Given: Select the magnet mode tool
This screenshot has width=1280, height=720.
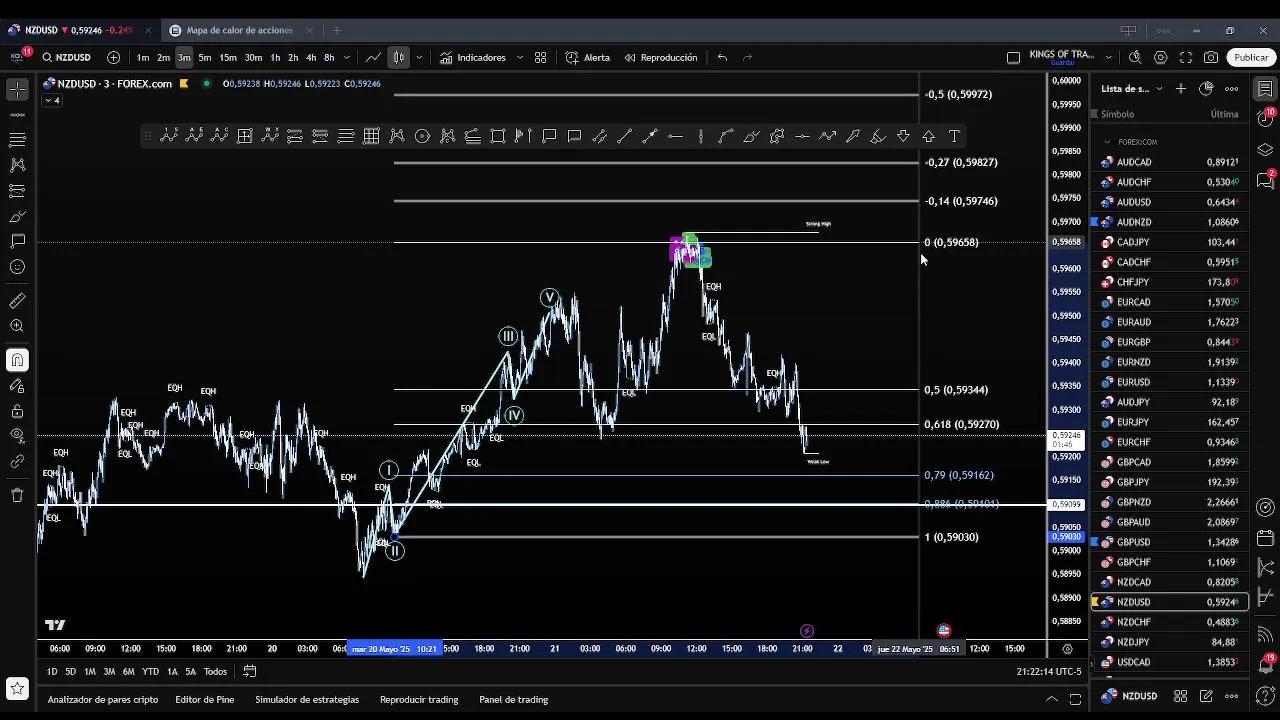Looking at the screenshot, I should coord(17,360).
